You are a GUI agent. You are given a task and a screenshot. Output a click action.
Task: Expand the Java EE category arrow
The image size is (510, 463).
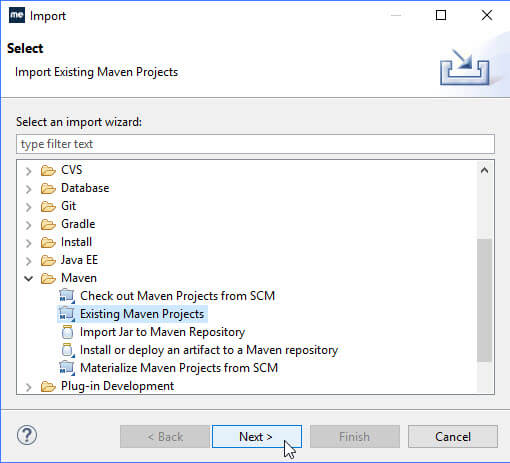tap(29, 261)
